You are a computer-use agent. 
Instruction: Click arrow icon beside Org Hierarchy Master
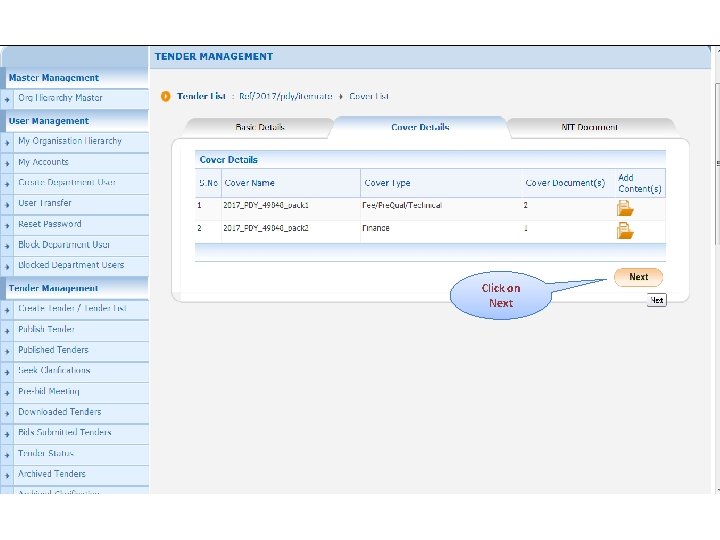(x=7, y=100)
